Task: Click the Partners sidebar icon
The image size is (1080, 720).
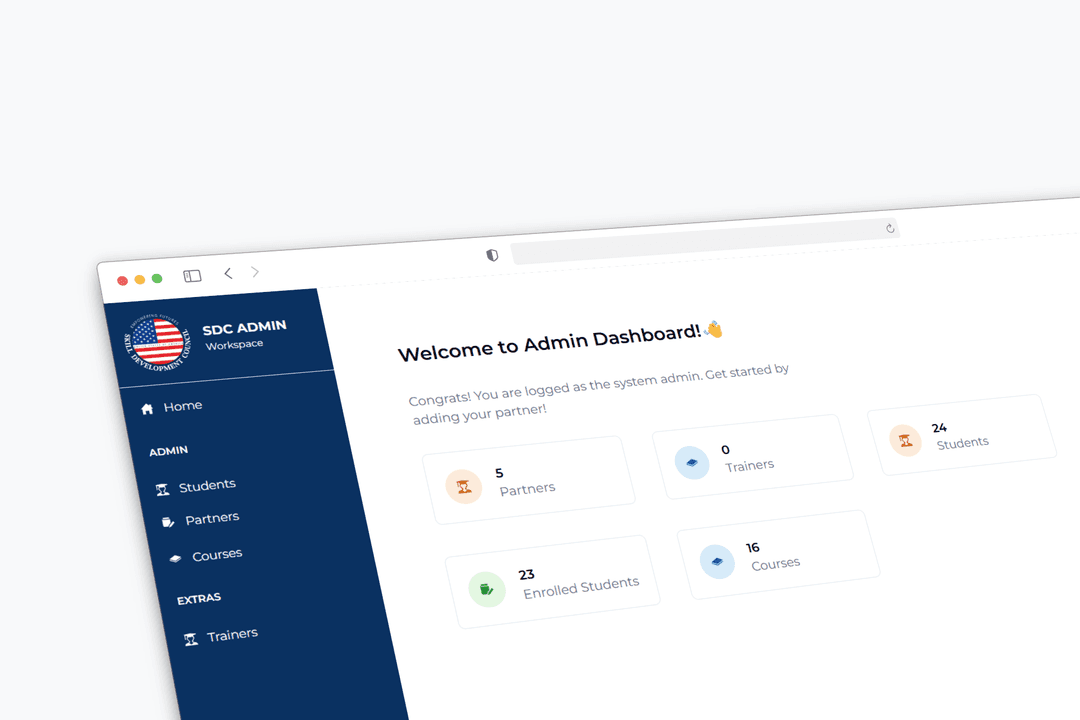Action: click(168, 522)
